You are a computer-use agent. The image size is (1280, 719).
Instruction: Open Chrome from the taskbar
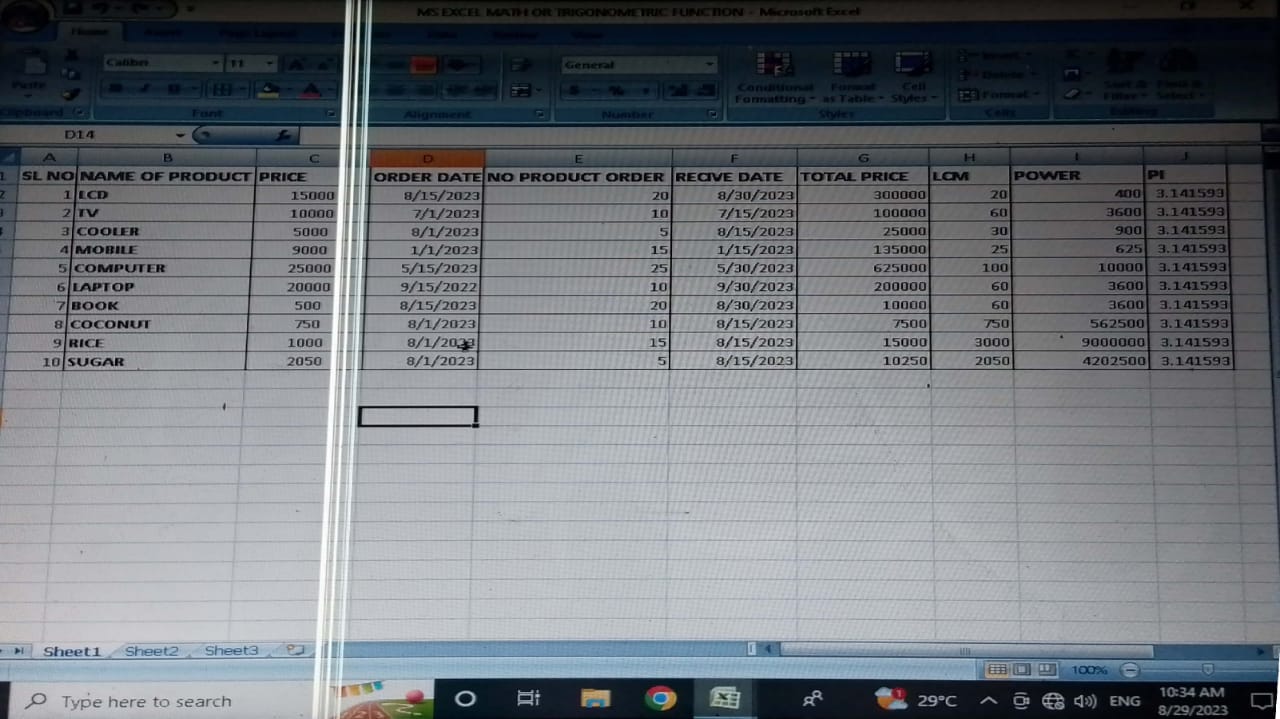[660, 698]
